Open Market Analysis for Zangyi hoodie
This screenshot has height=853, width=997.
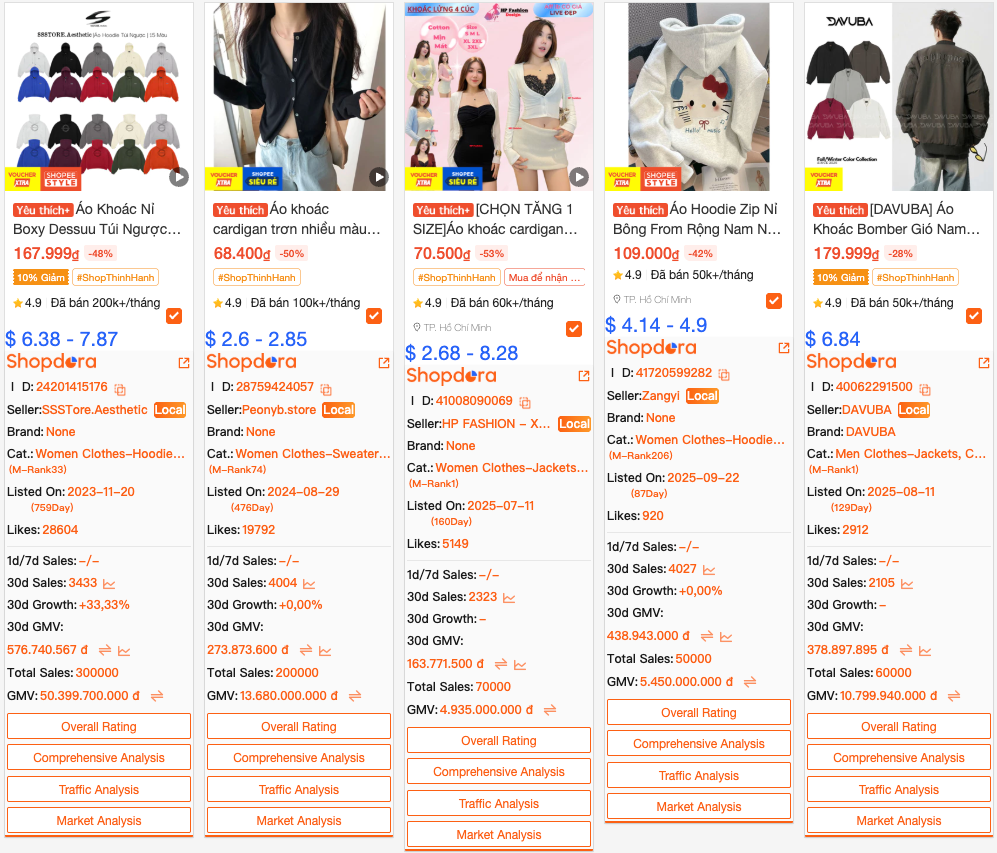click(699, 807)
